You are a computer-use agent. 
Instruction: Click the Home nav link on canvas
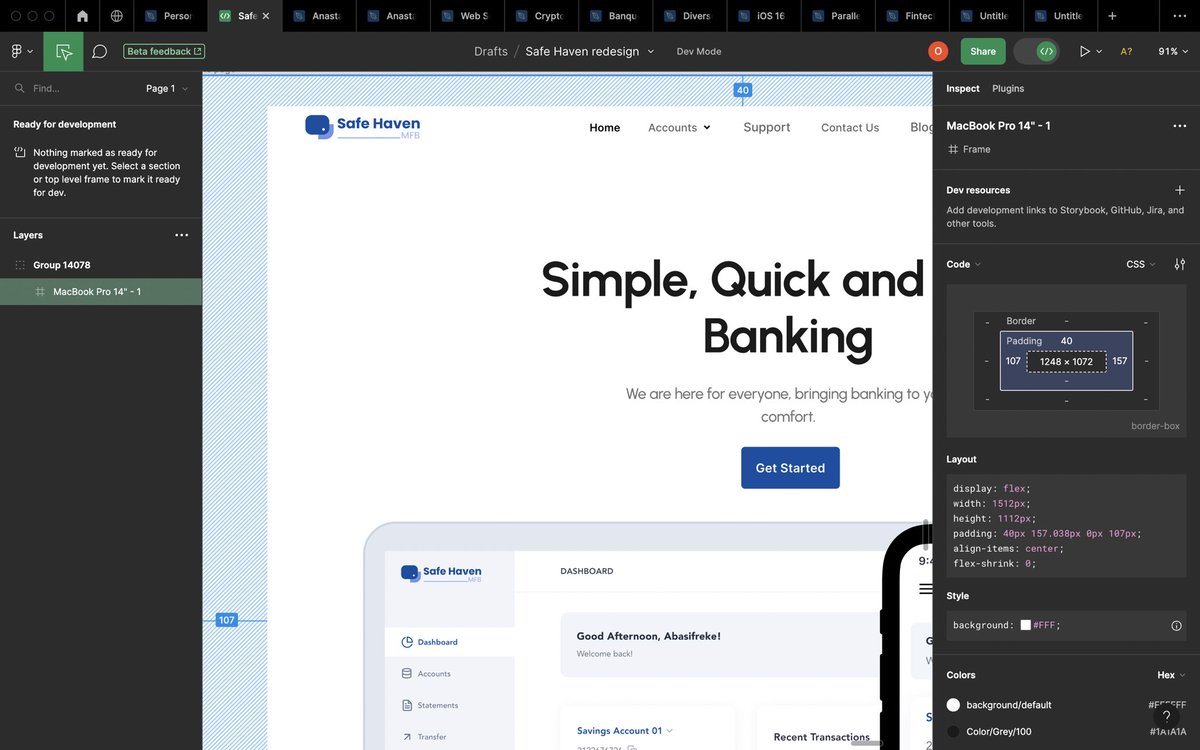605,128
